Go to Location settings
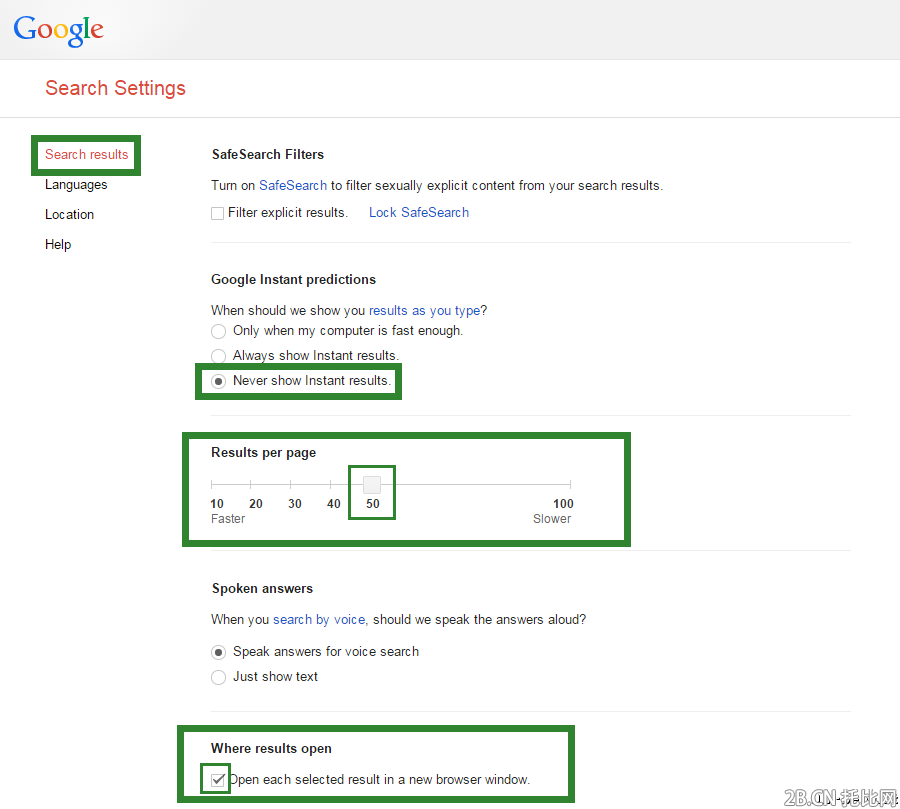Viewport: 900px width, 809px height. 69,215
